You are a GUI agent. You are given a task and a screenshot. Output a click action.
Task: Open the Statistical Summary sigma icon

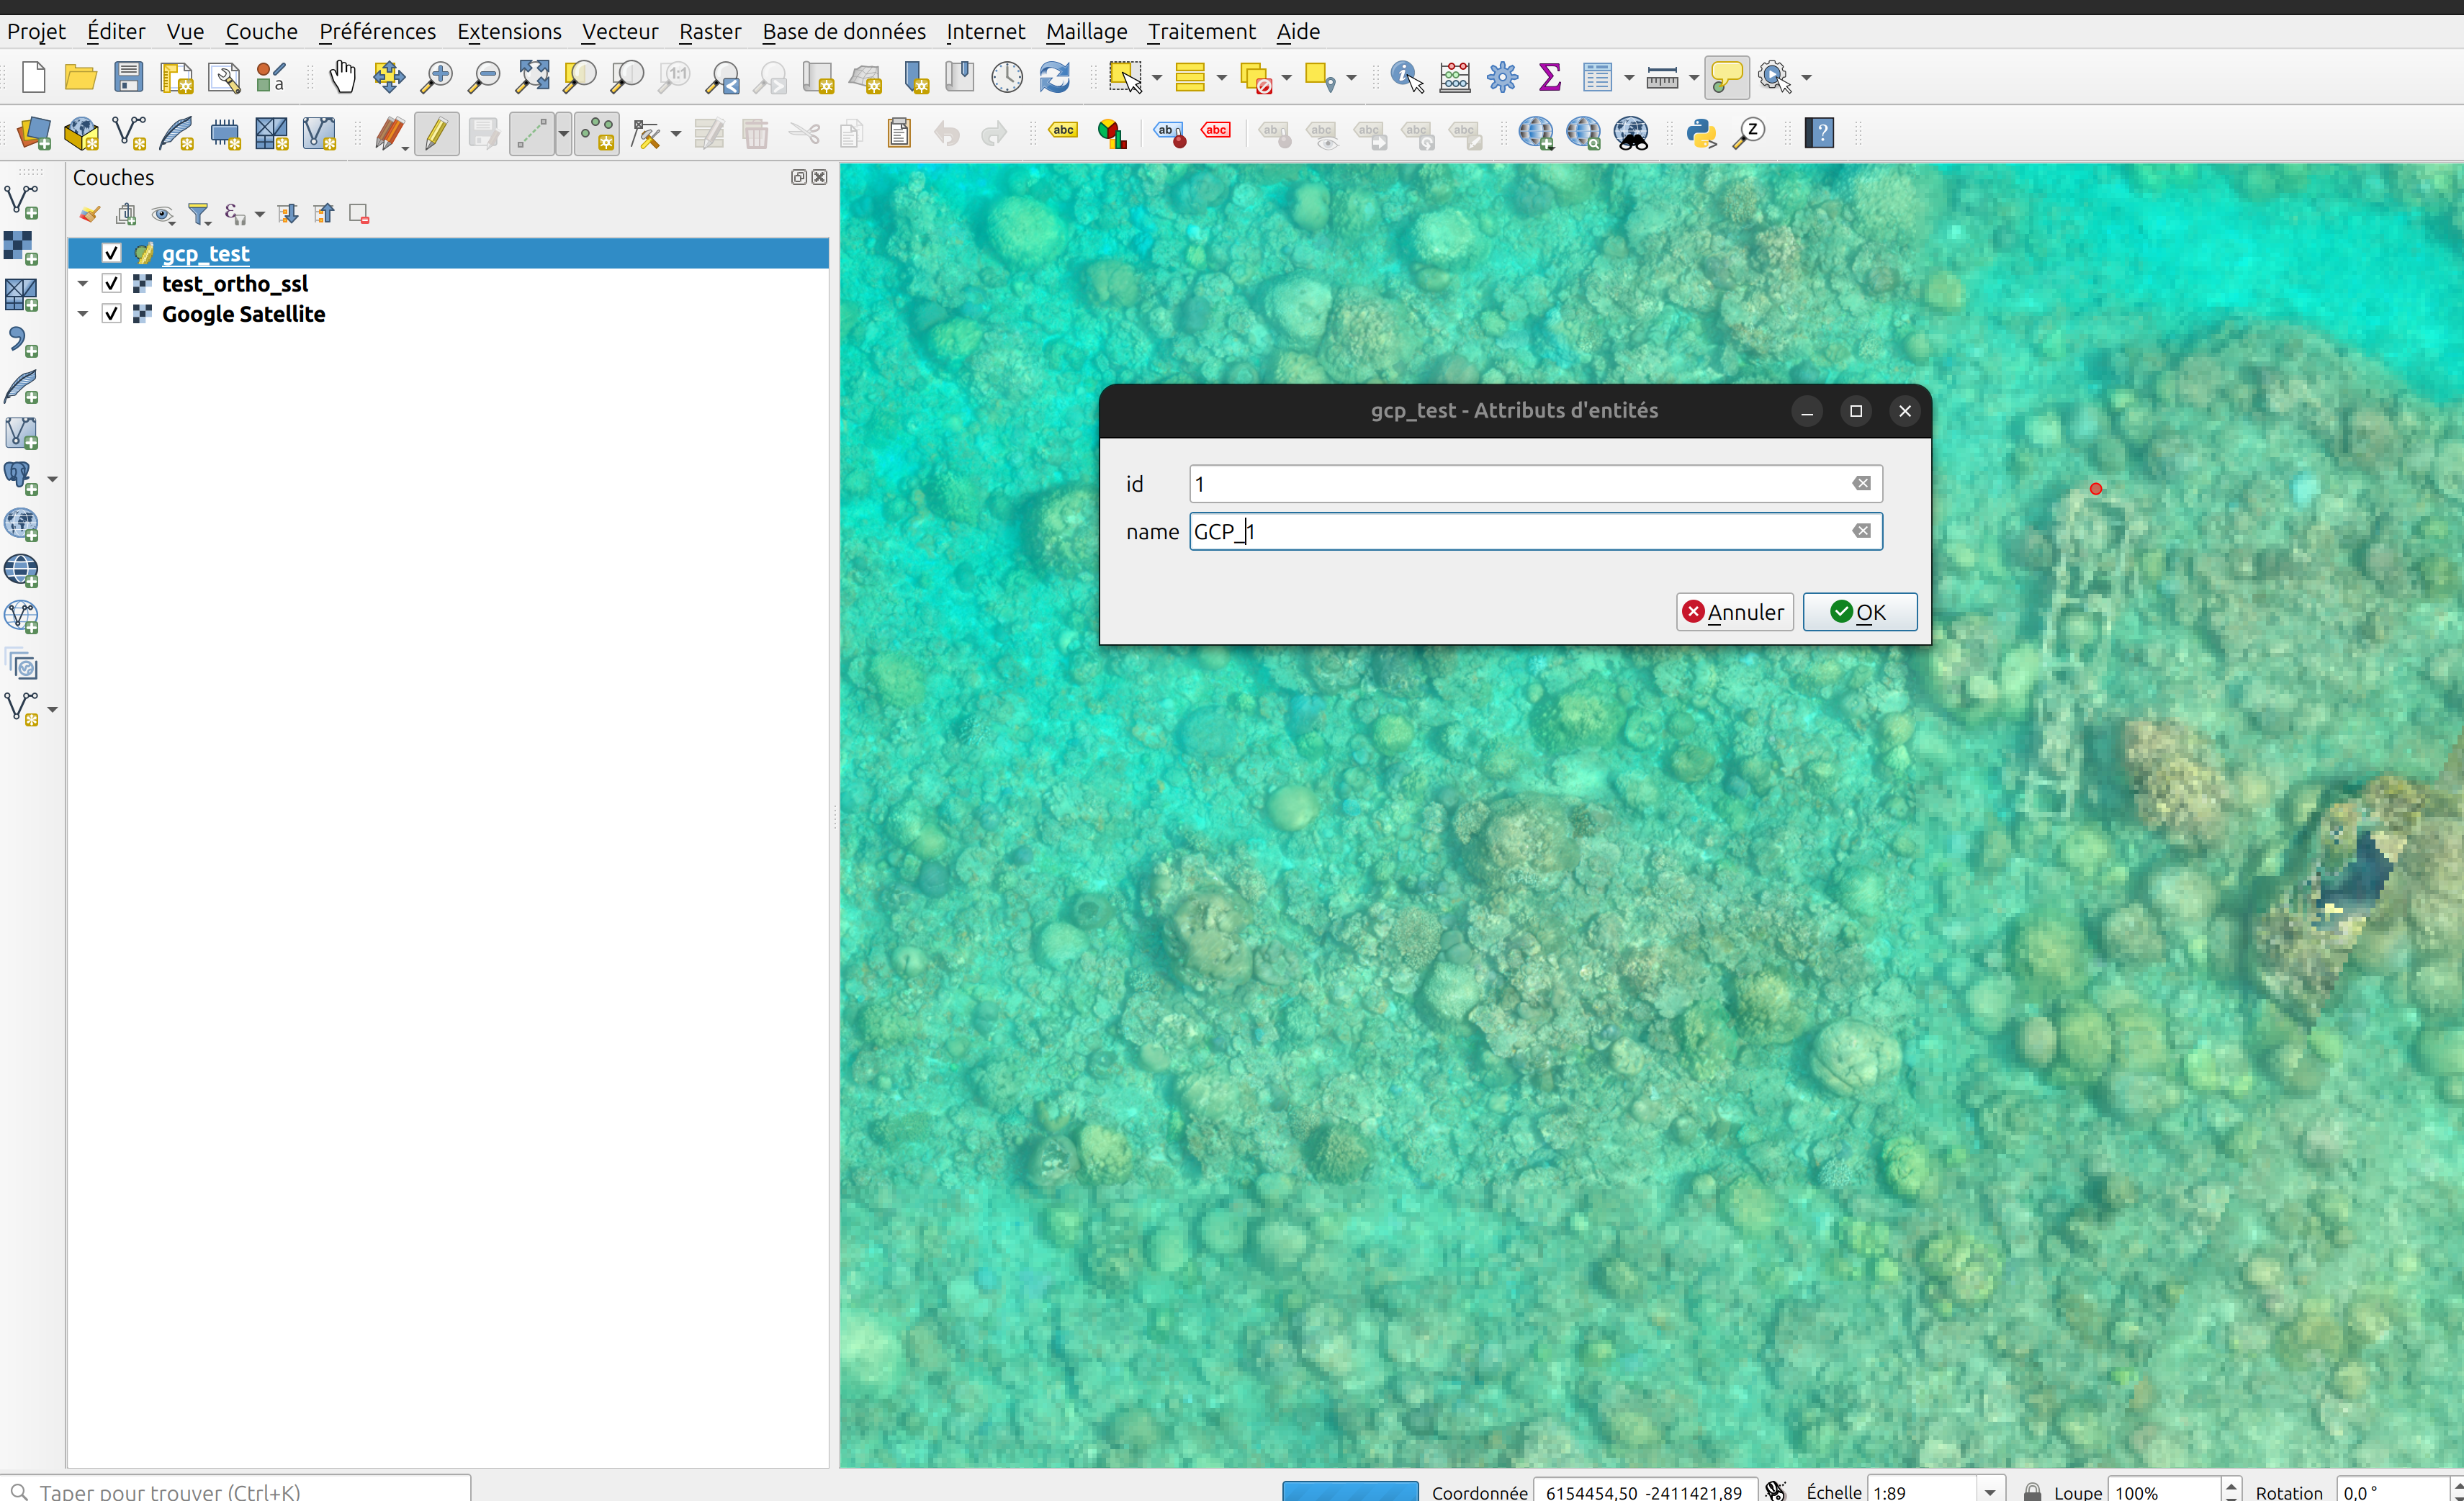point(1550,77)
